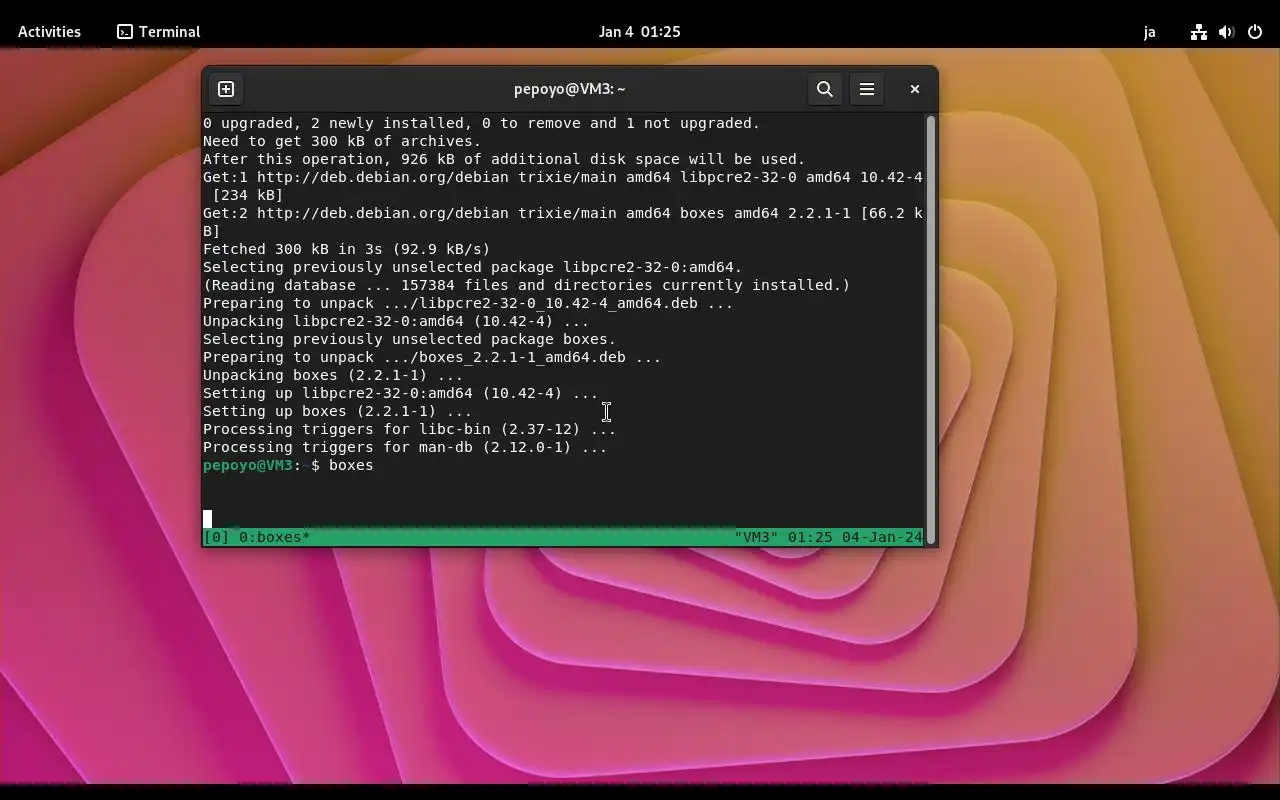
Task: Click "Processing triggers for libc-bin" line
Action: (x=410, y=430)
